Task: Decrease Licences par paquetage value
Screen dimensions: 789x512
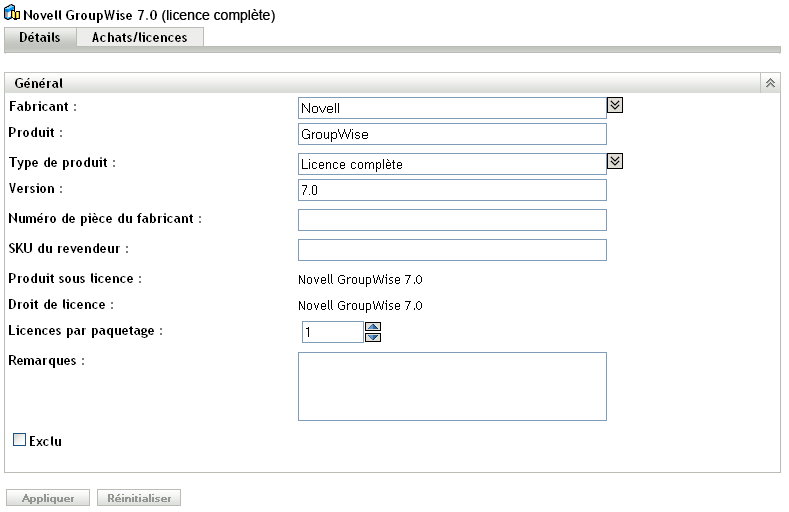Action: (373, 337)
